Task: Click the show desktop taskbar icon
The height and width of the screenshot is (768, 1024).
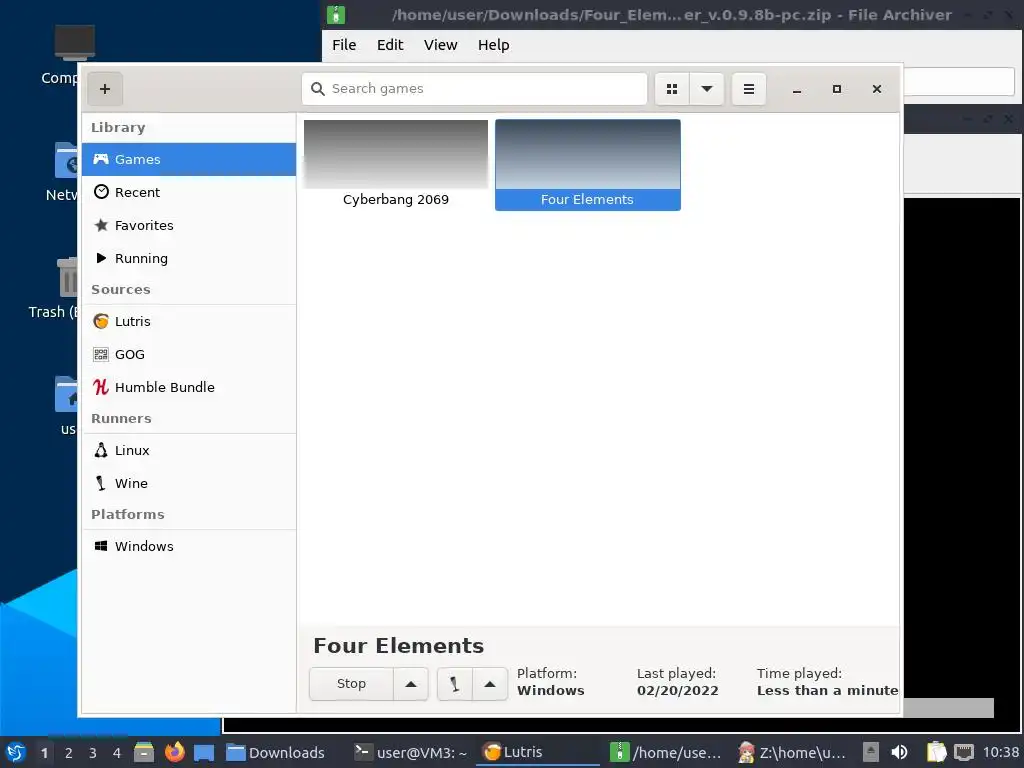Action: coord(204,752)
